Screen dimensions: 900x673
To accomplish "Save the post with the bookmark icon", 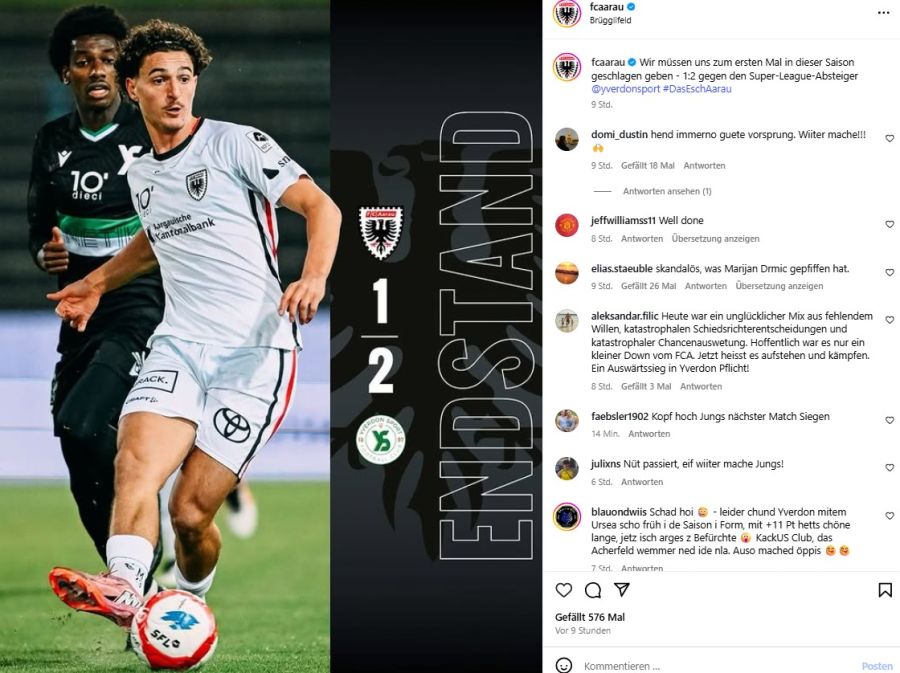I will [x=885, y=590].
